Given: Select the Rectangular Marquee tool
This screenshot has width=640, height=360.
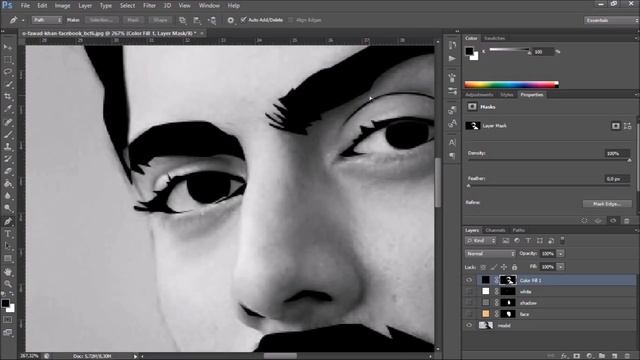Looking at the screenshot, I should (x=8, y=60).
